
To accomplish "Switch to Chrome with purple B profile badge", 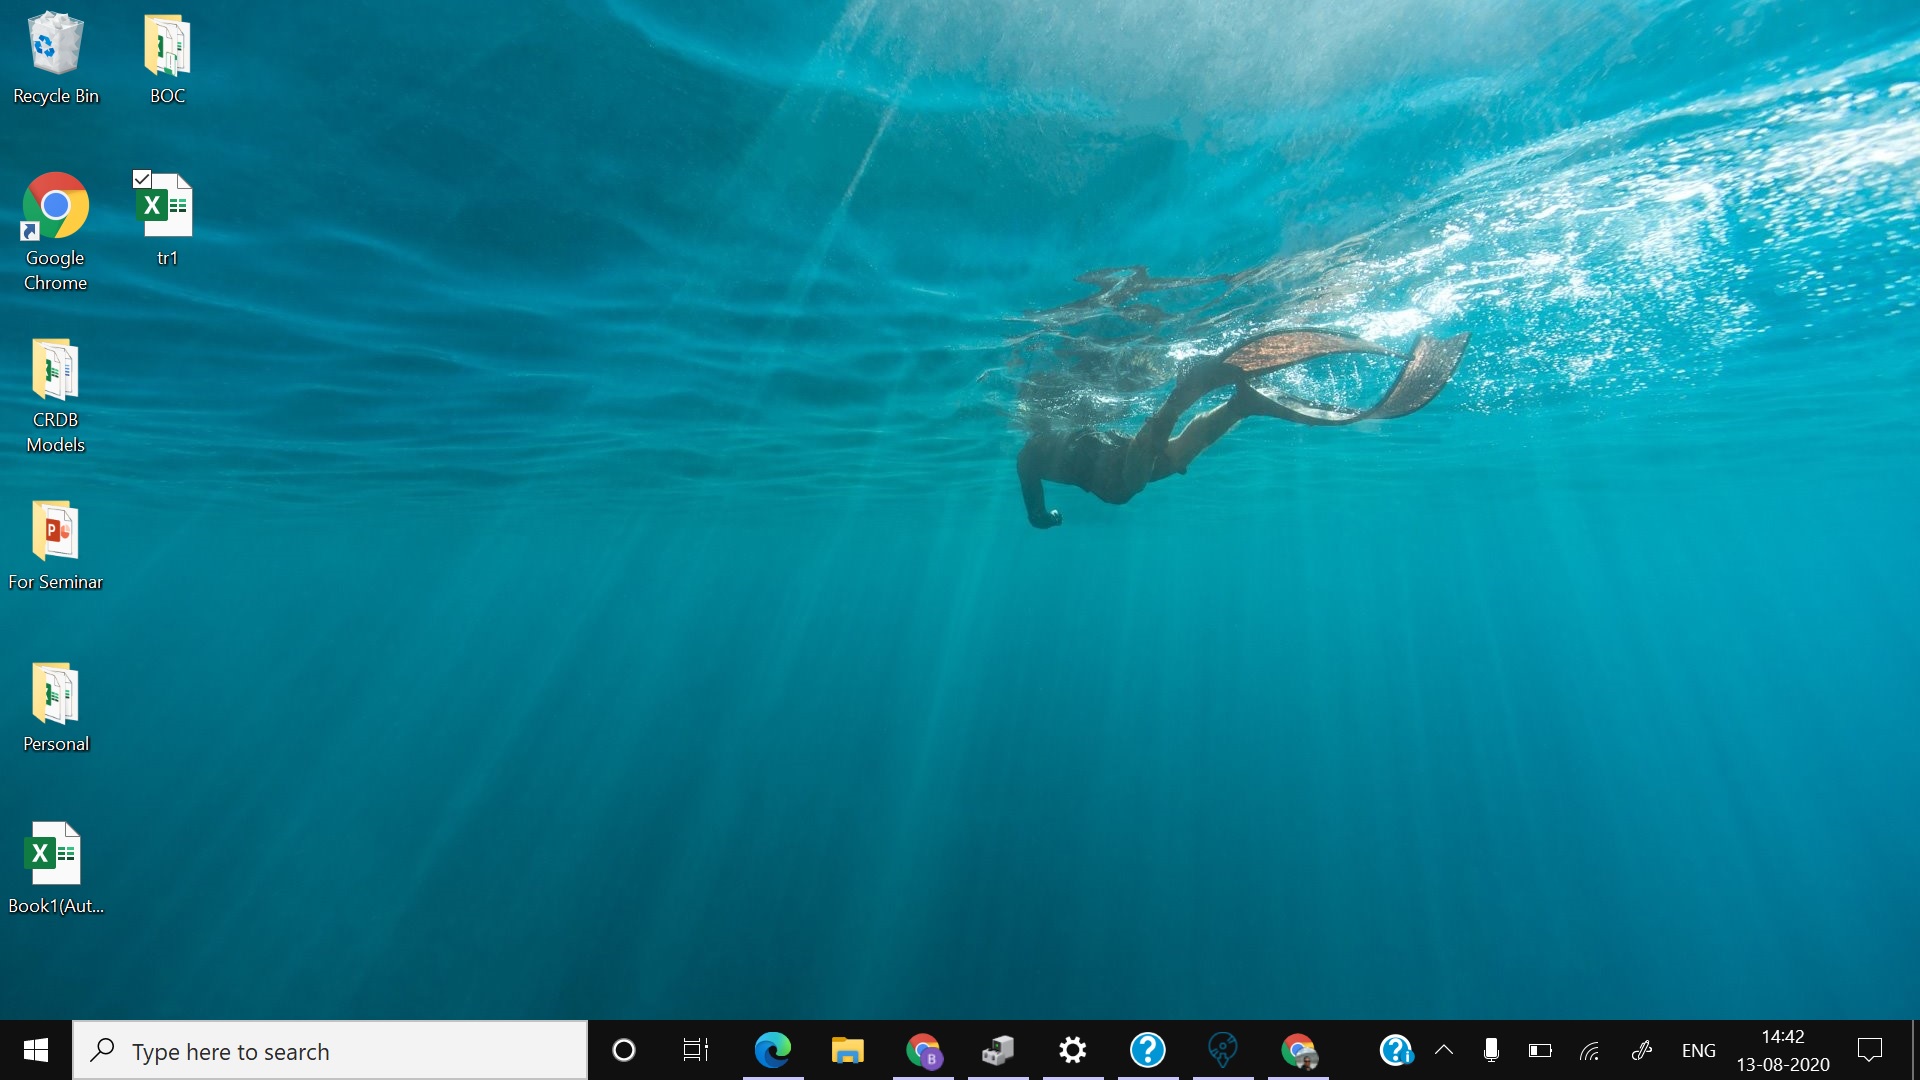I will pos(923,1050).
